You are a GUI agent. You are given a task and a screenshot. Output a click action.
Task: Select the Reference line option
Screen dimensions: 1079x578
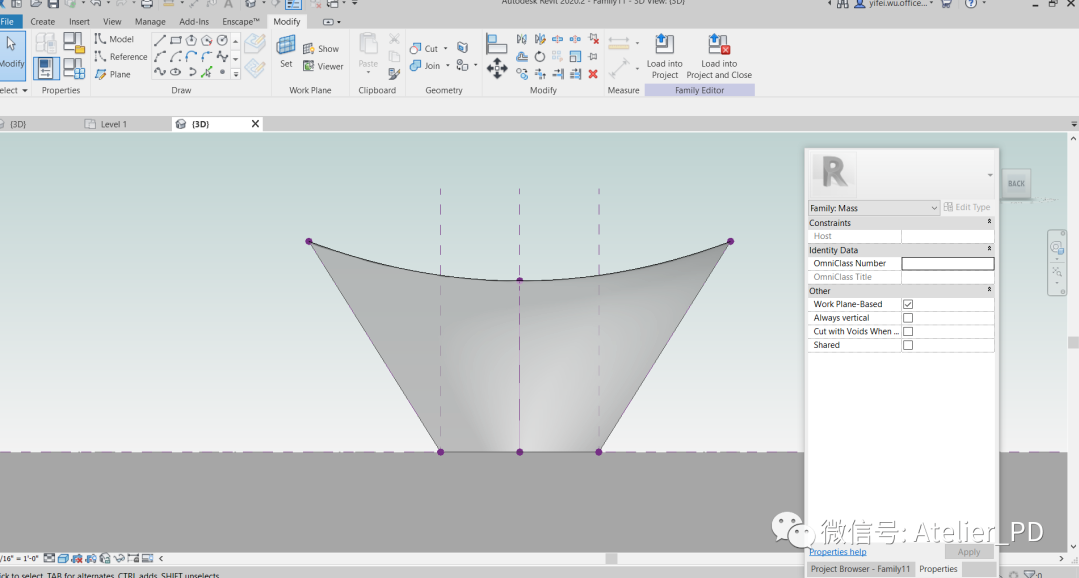tap(121, 56)
